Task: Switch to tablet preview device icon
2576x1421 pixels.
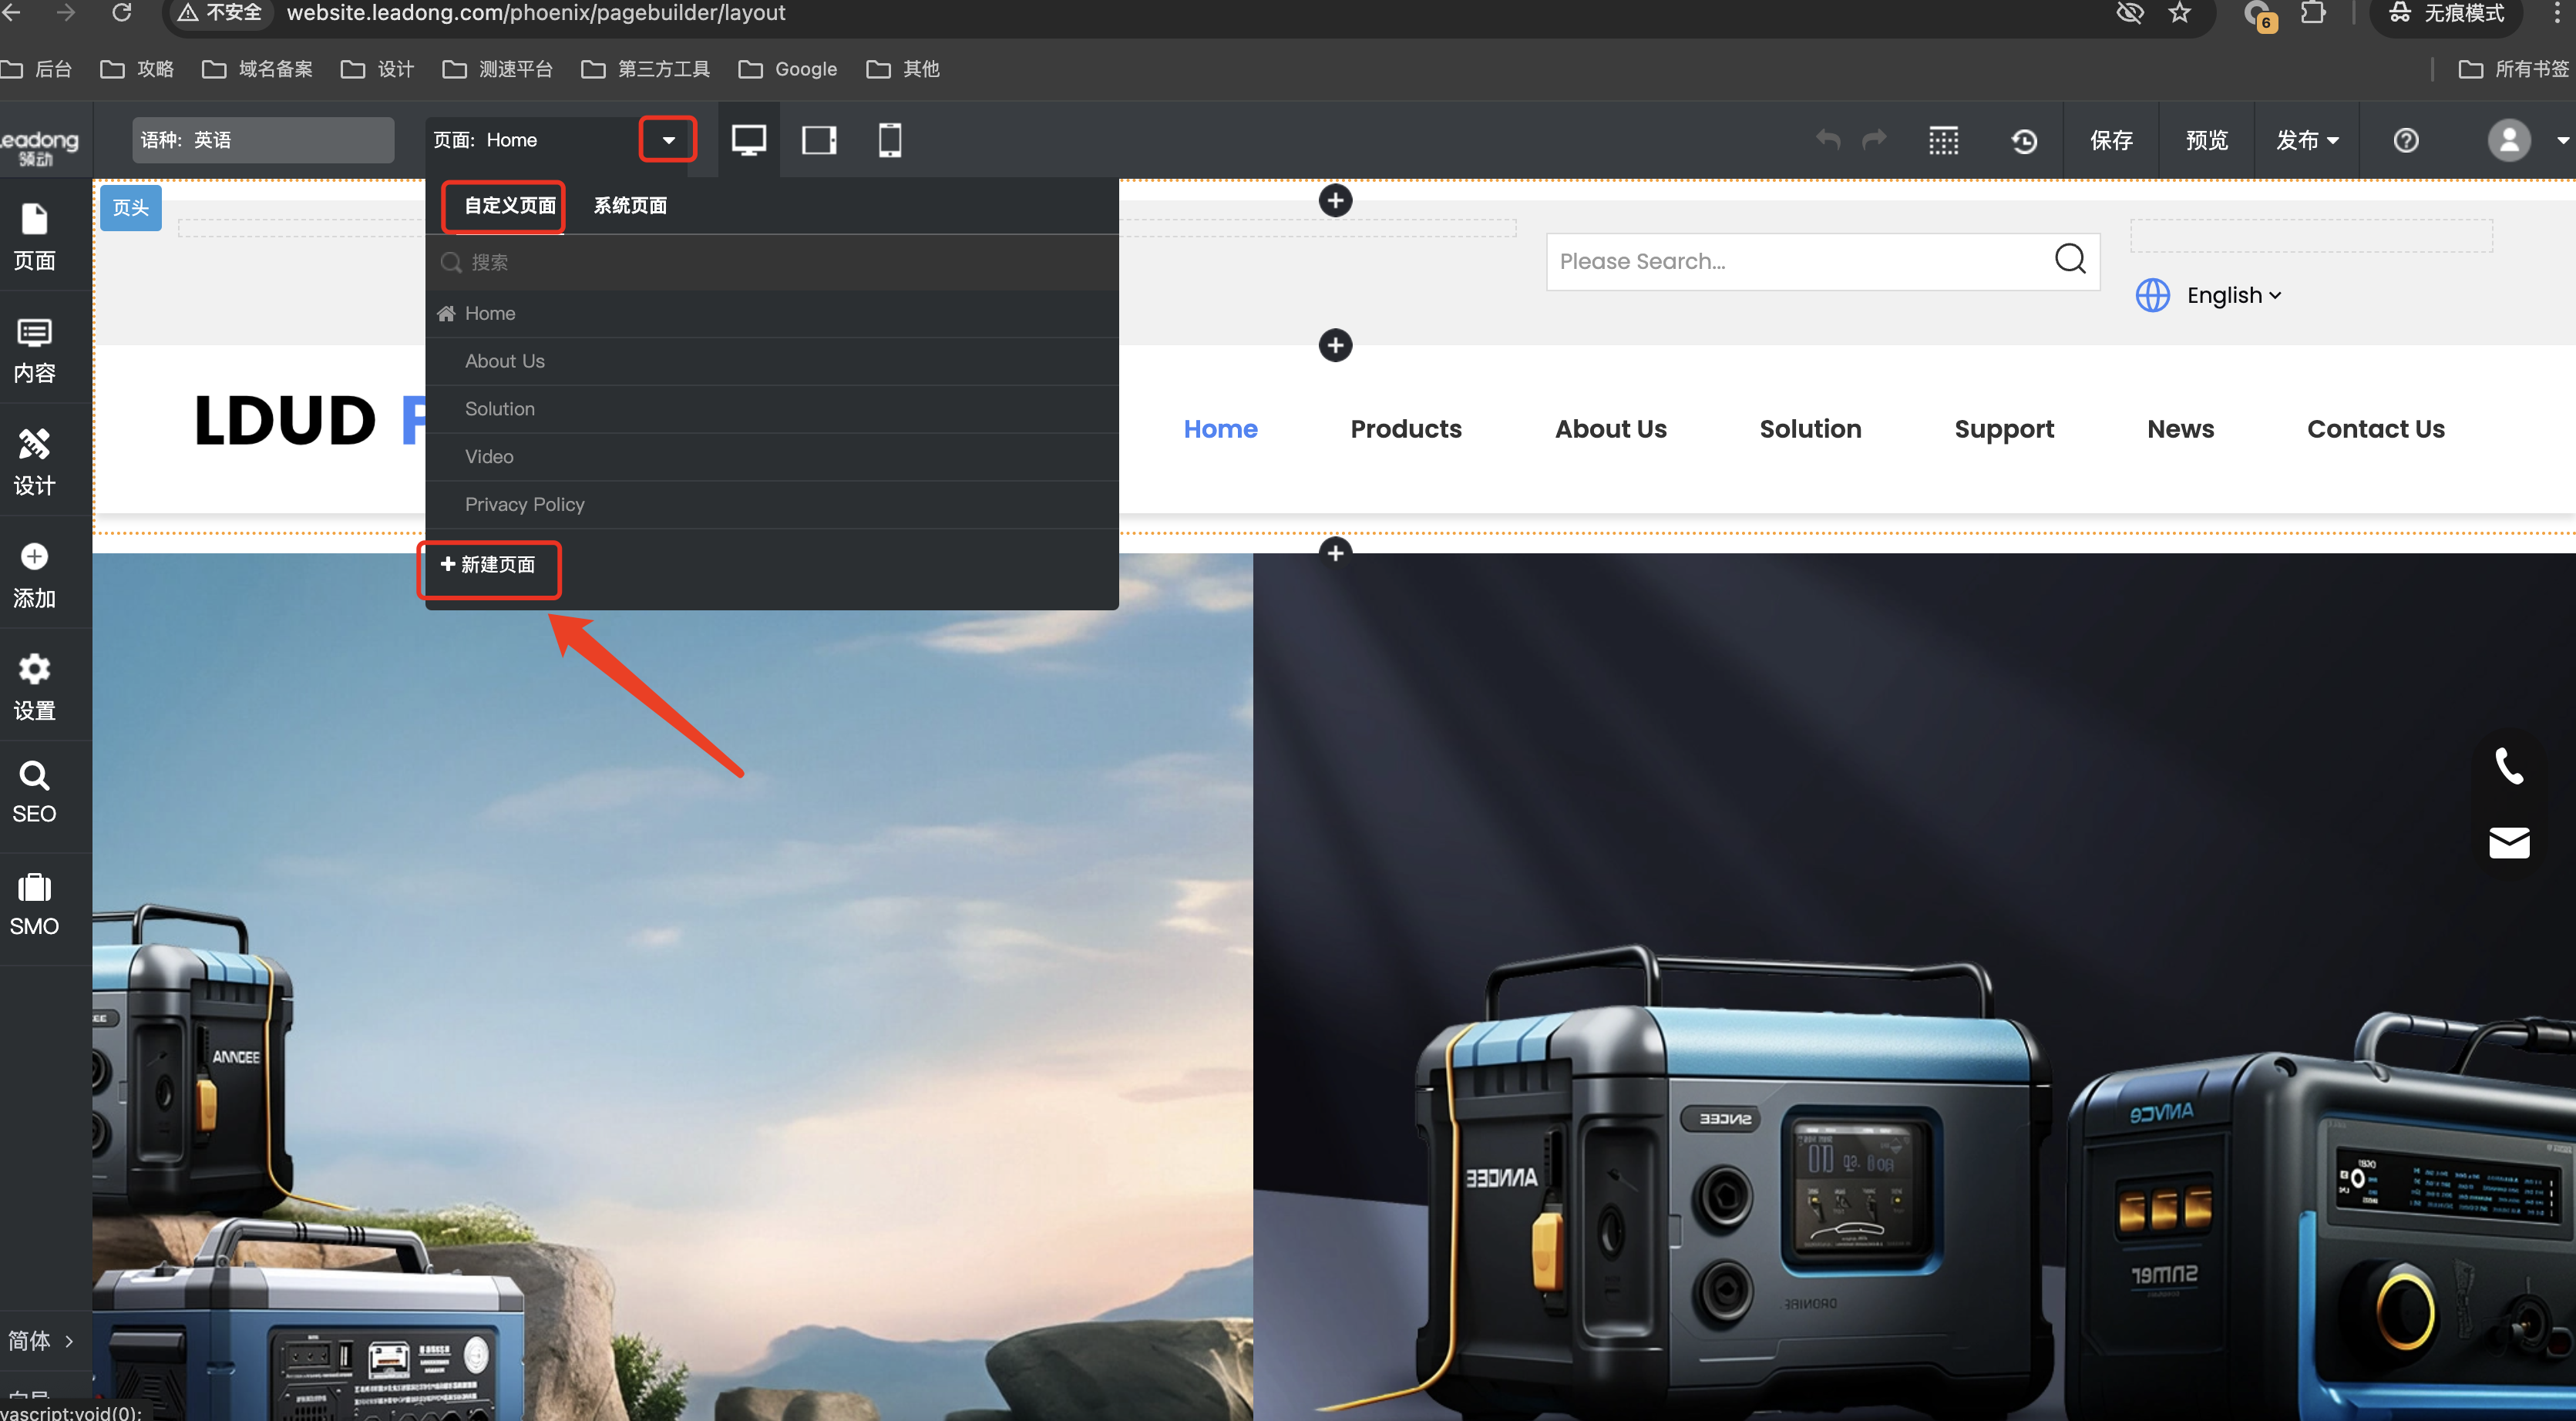Action: (x=819, y=140)
